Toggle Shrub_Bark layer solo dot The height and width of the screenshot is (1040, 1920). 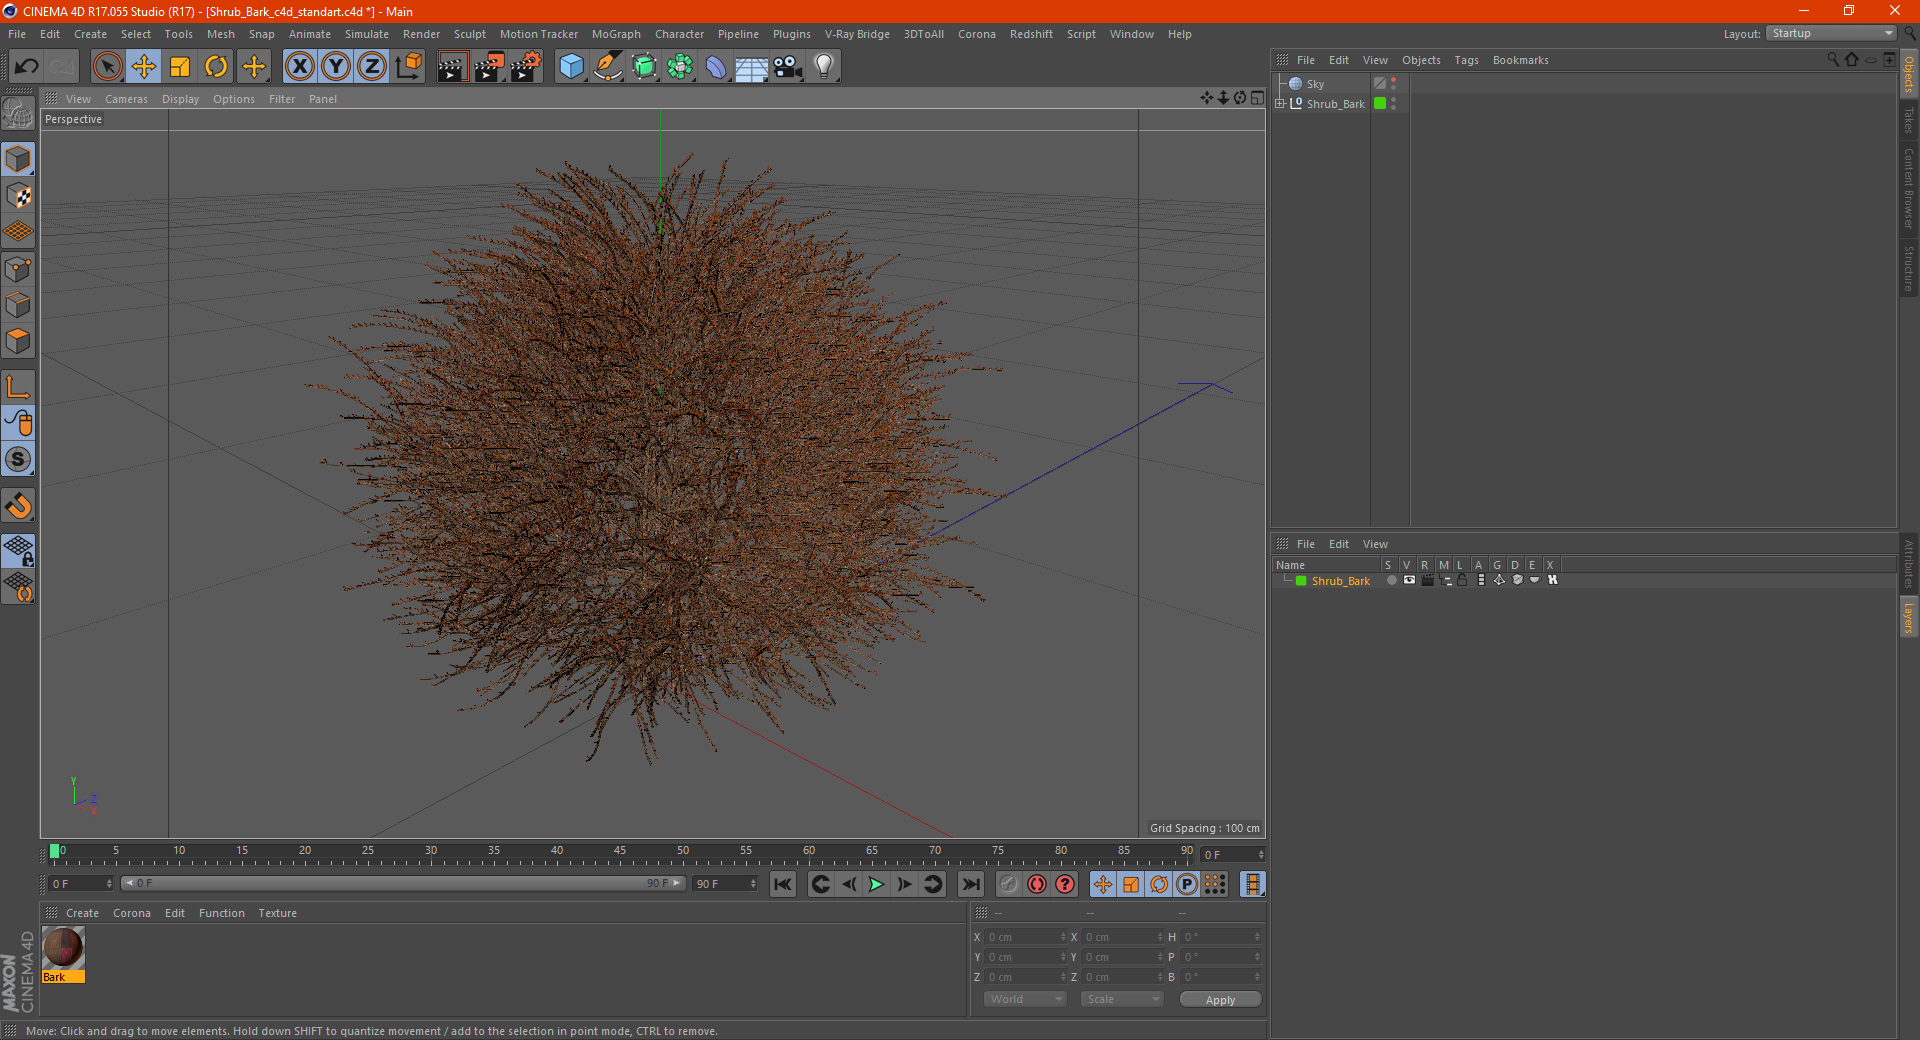(x=1391, y=580)
